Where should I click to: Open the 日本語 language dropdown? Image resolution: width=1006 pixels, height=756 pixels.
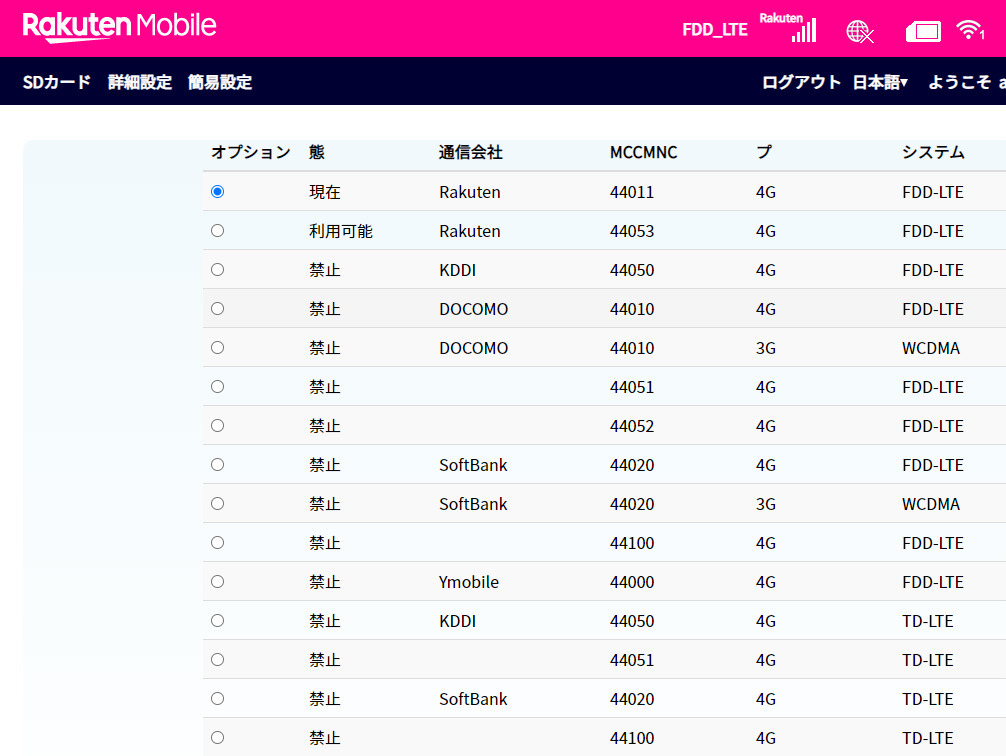(x=880, y=83)
